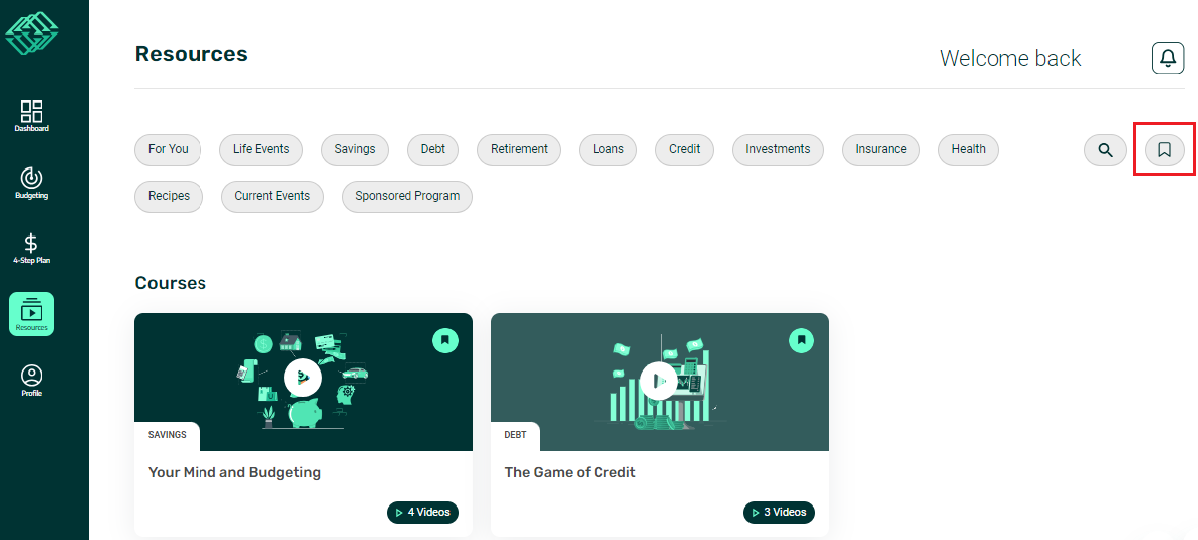This screenshot has width=1198, height=540.
Task: Click the 4 Videos badge
Action: point(423,512)
